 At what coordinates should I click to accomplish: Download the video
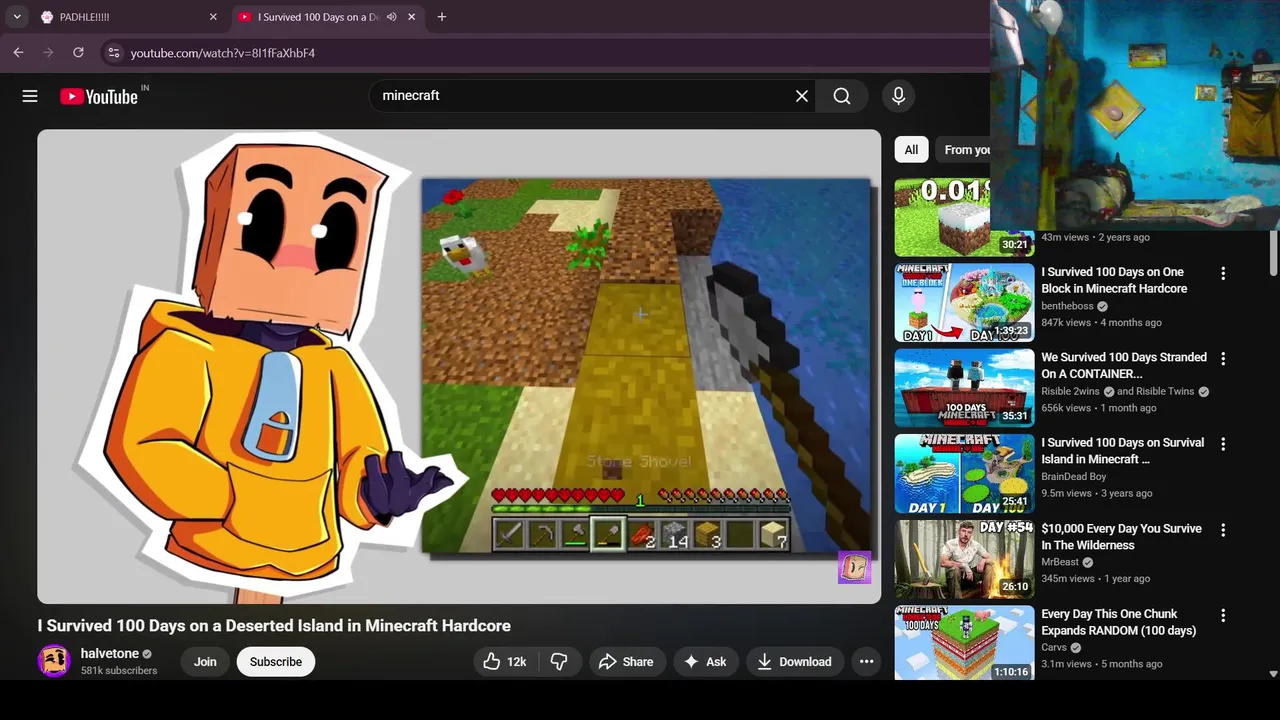point(794,662)
